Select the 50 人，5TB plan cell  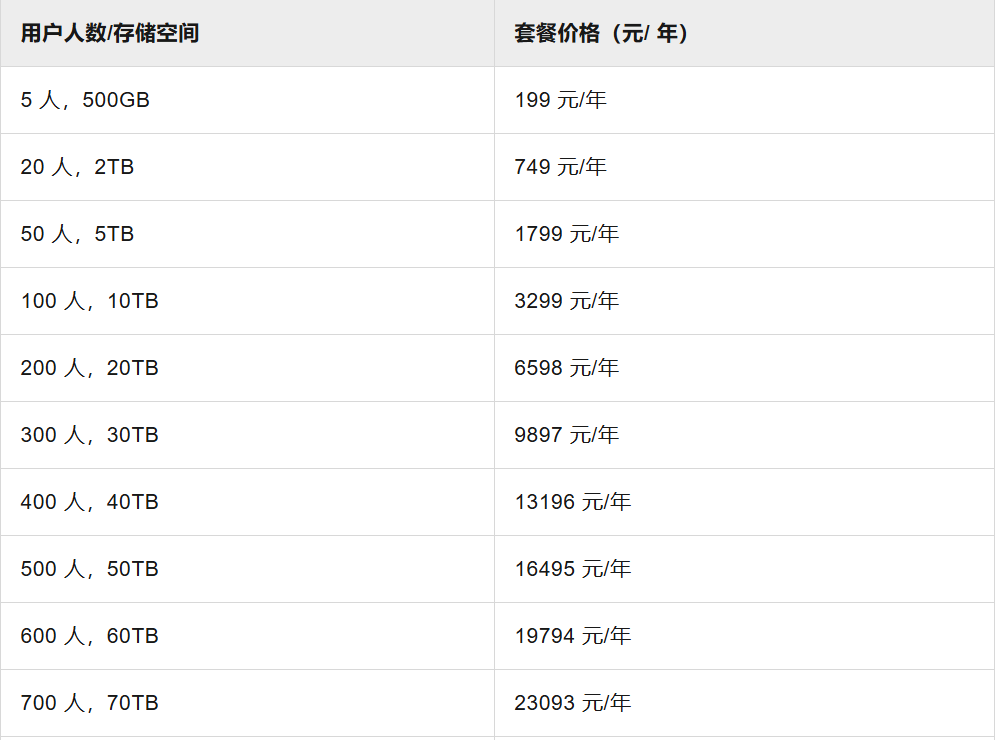click(77, 234)
